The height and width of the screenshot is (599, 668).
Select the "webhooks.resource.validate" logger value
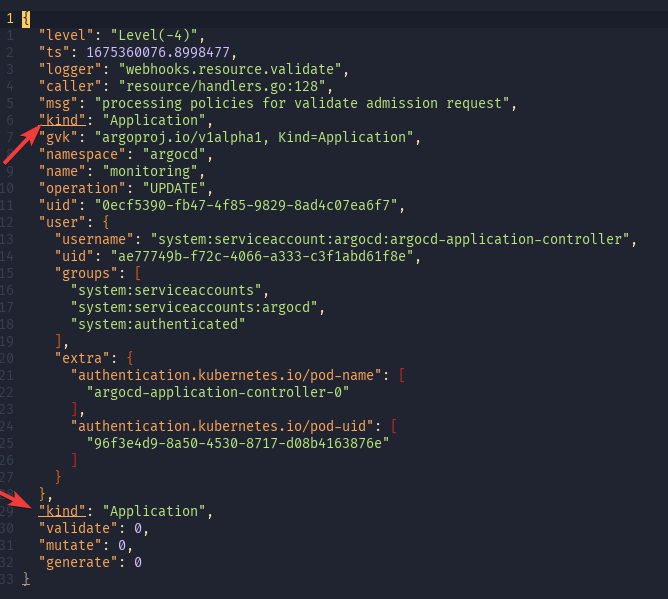coord(230,69)
